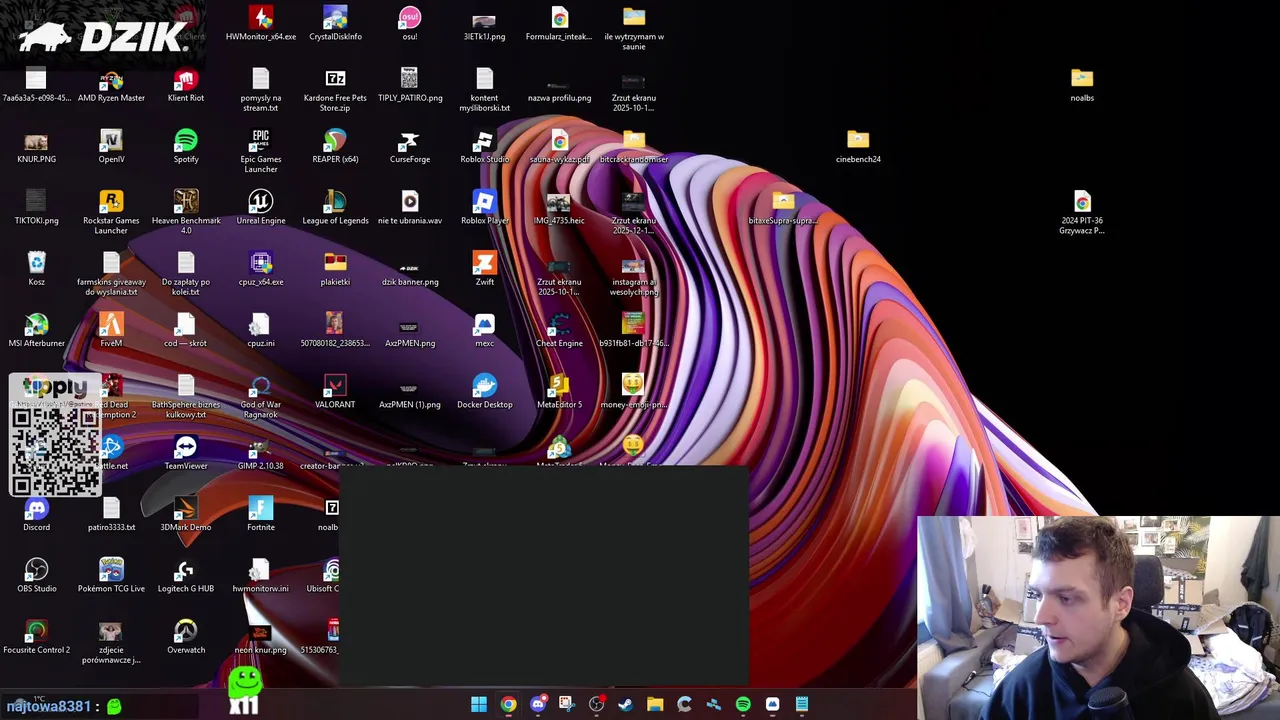
Task: Open Rockstar Games Launcher shortcut
Action: 111,213
